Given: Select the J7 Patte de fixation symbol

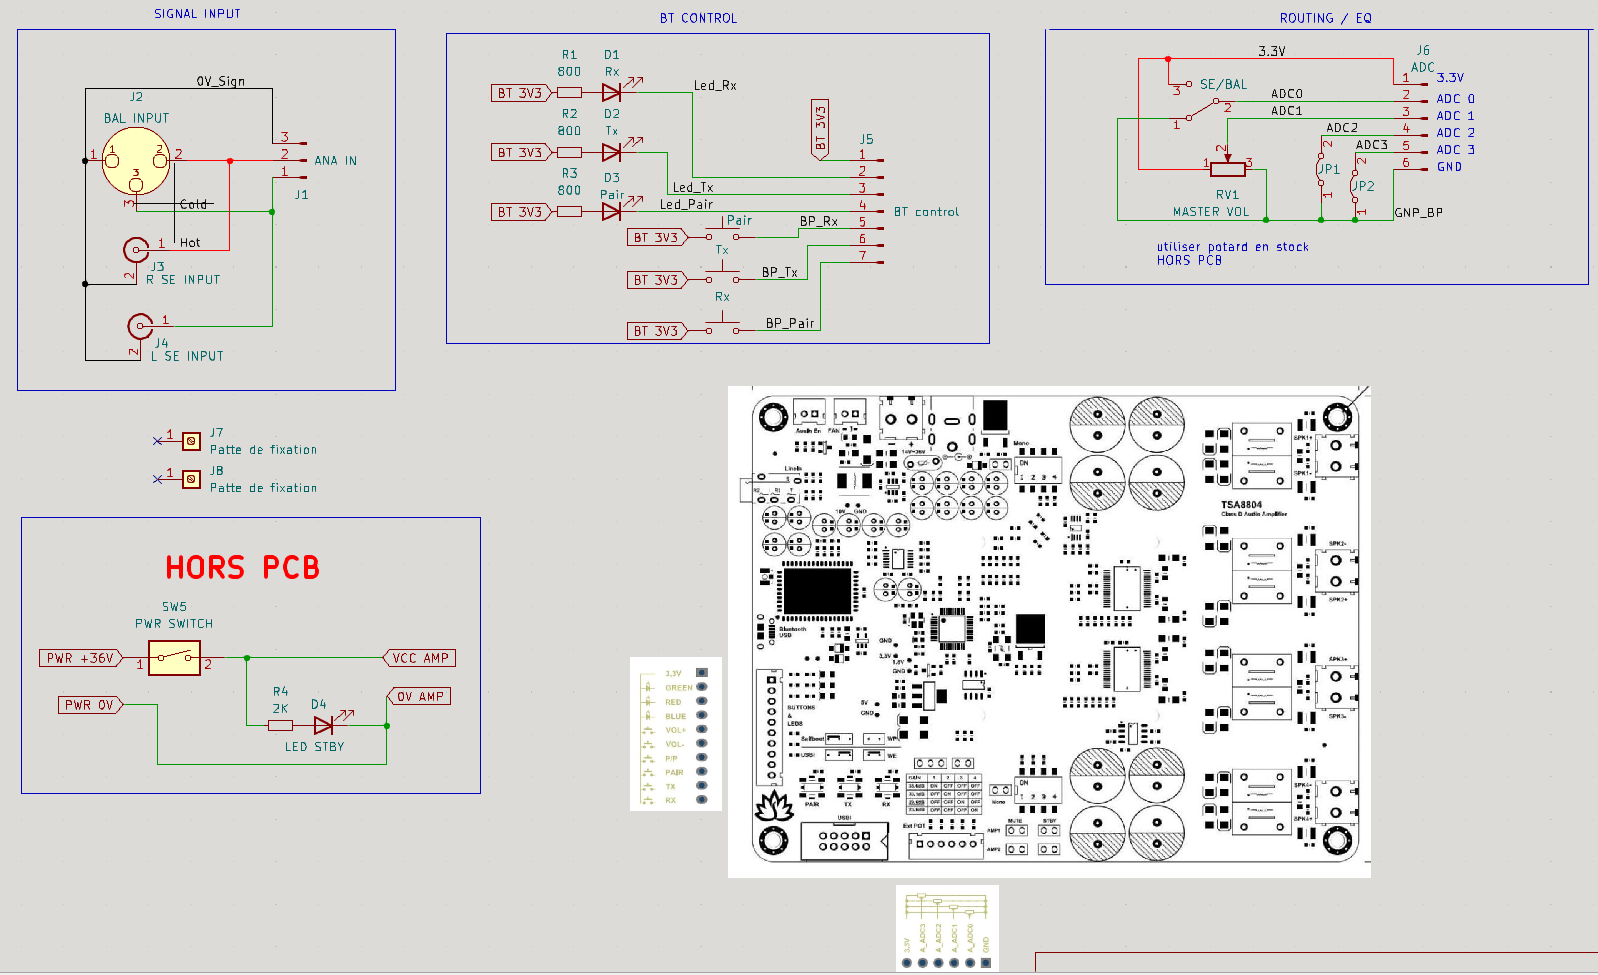Looking at the screenshot, I should (x=191, y=441).
